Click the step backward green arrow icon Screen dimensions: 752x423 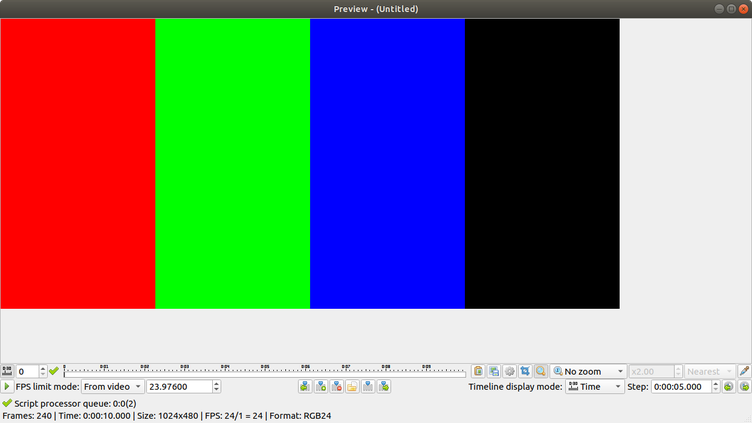[x=729, y=387]
